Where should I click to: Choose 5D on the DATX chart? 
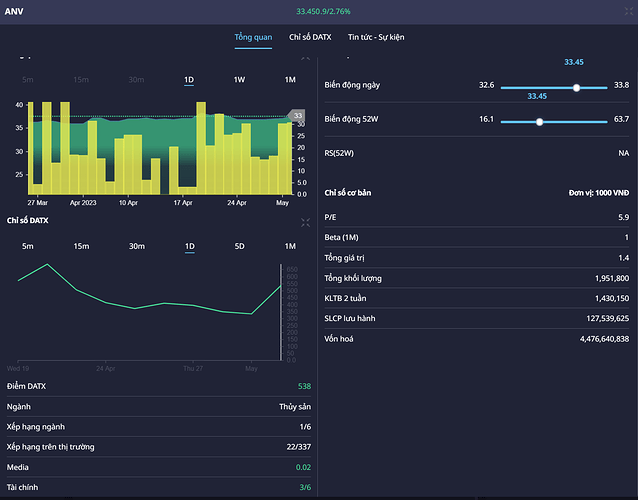point(240,246)
